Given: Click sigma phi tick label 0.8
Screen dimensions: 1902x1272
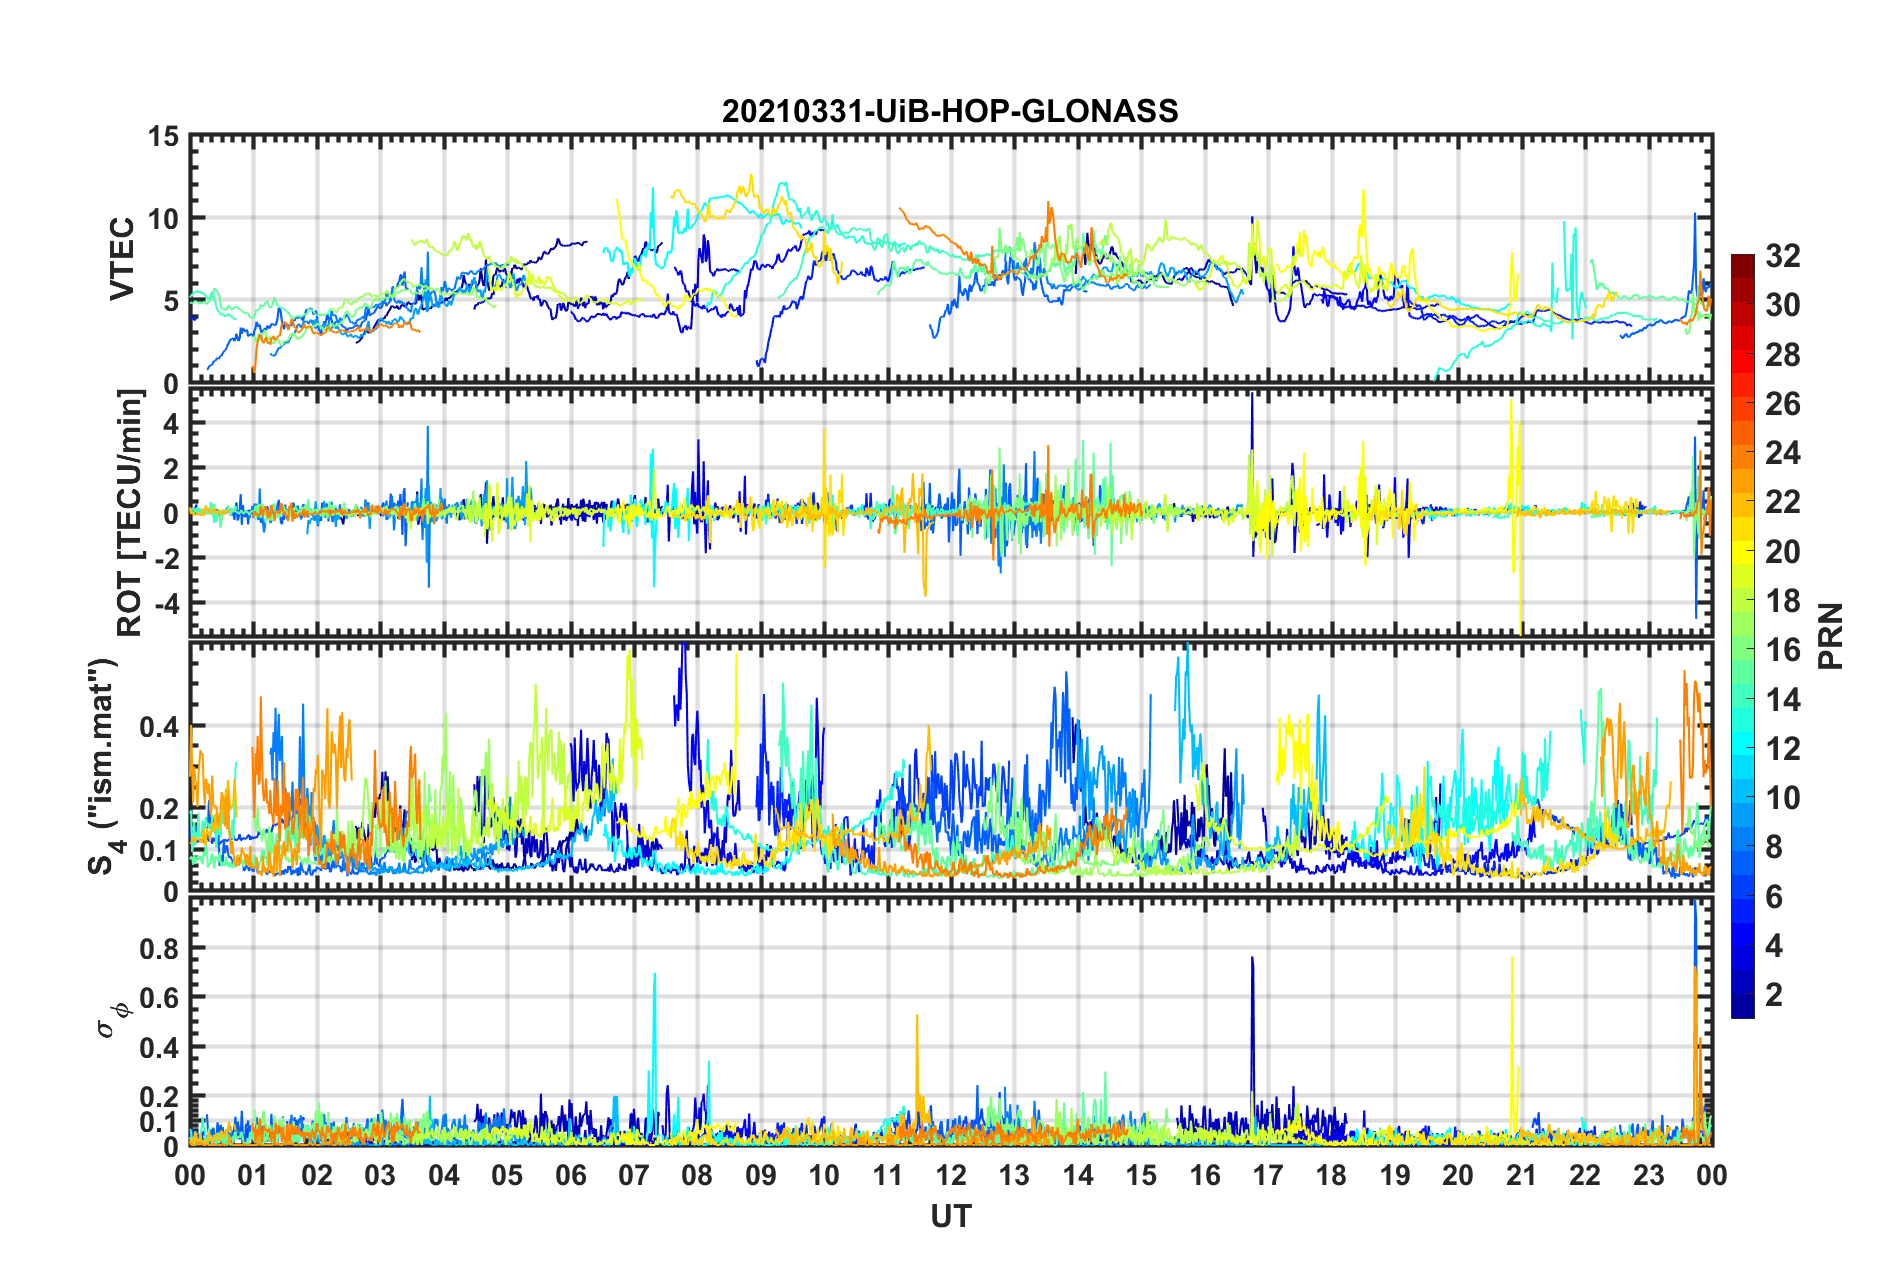Looking at the screenshot, I should point(158,948).
